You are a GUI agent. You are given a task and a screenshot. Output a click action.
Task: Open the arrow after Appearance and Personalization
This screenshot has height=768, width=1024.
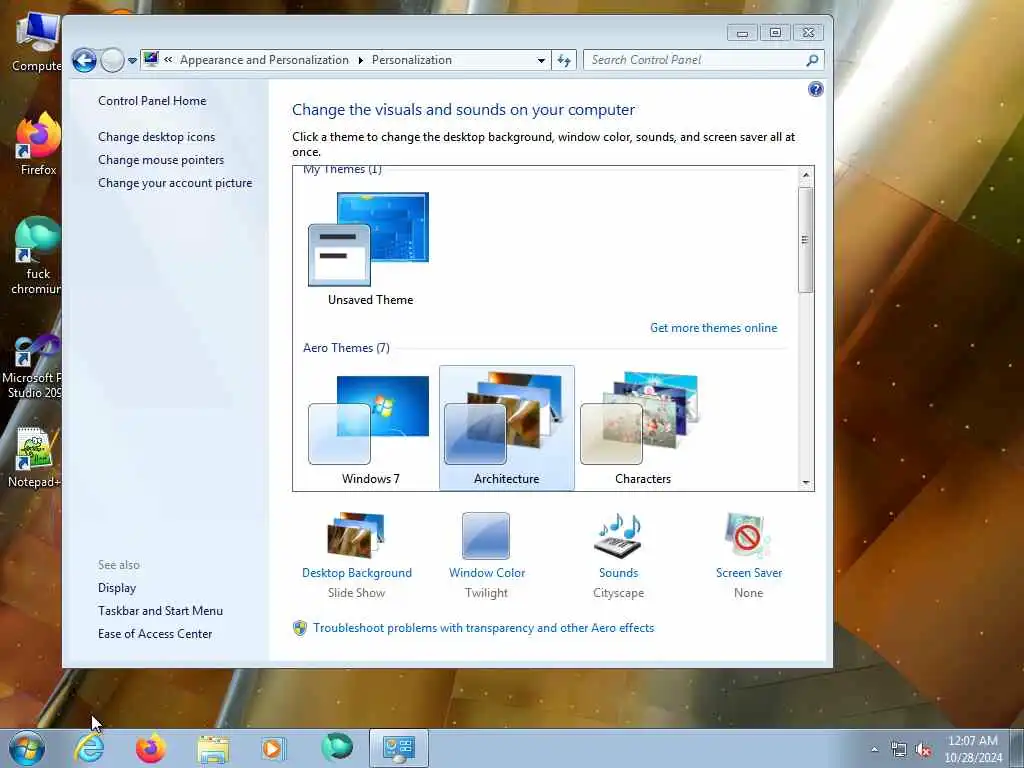click(x=360, y=60)
